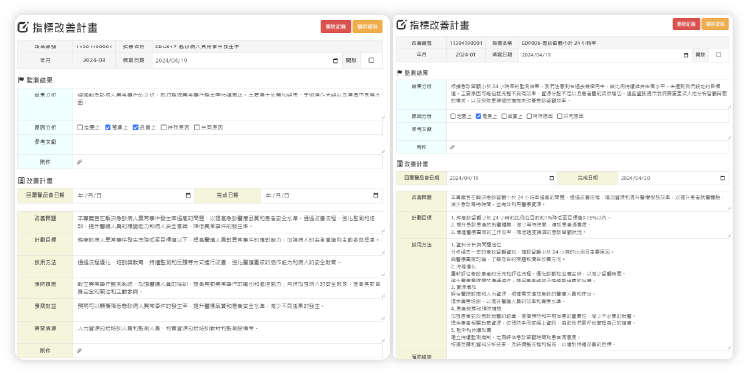Click the empty 完成日期 date field, left form

pos(321,195)
